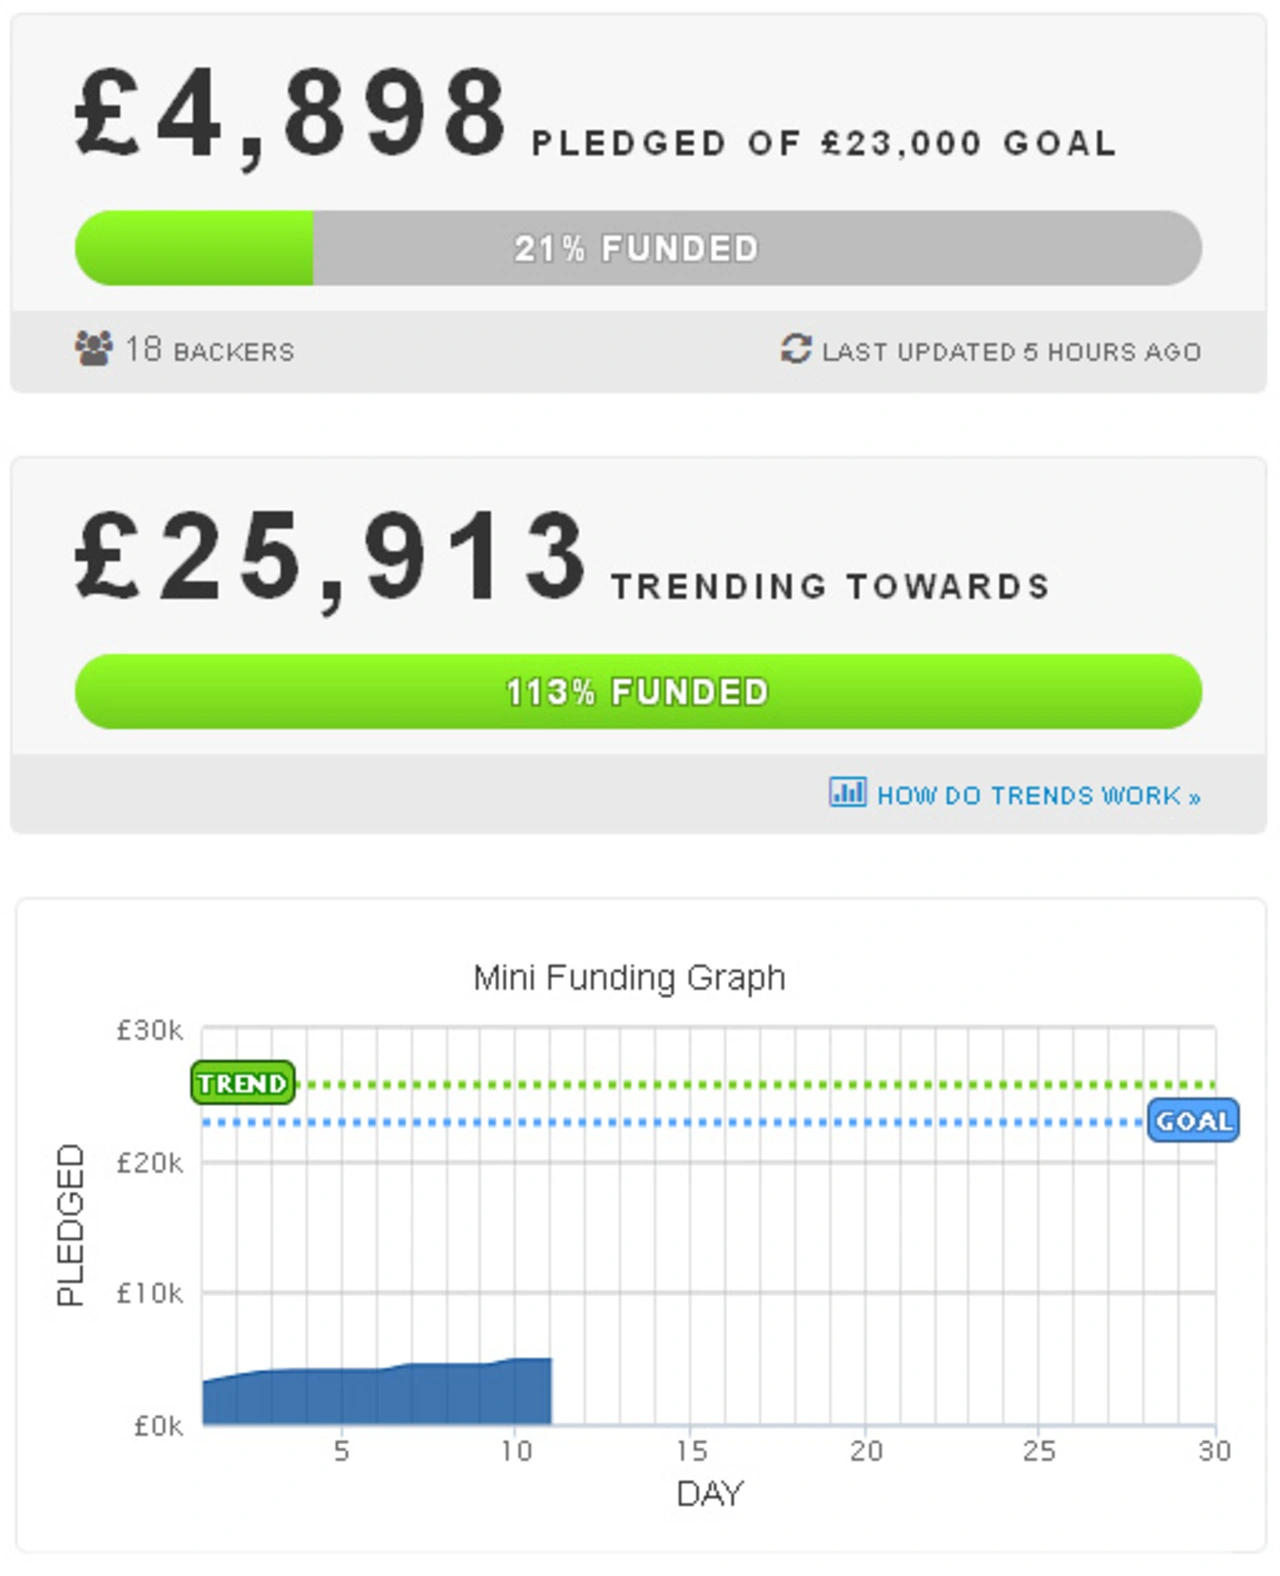Click the green dotted trend line
The width and height of the screenshot is (1280, 1576).
click(756, 1084)
